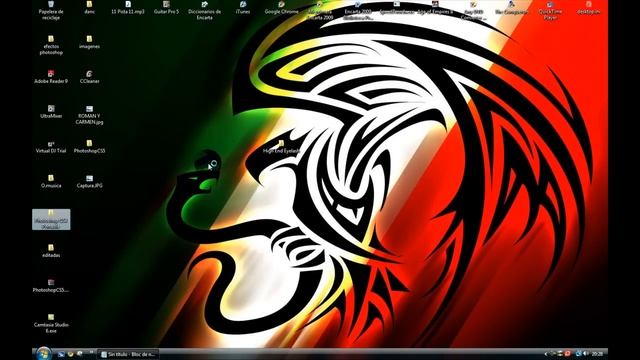The width and height of the screenshot is (640, 360).
Task: Select the High End Eyelash folder
Action: (x=281, y=147)
